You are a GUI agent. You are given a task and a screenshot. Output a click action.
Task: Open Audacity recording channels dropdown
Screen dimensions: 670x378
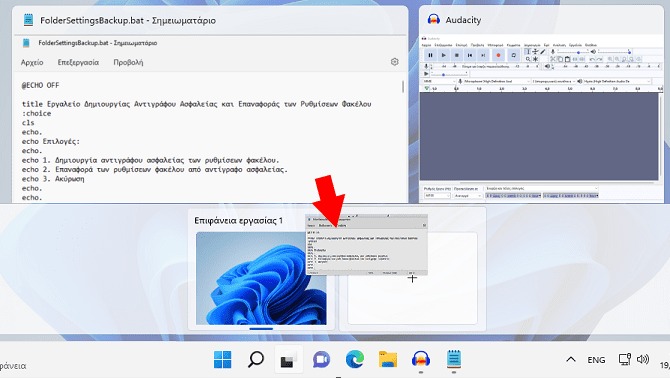(553, 81)
